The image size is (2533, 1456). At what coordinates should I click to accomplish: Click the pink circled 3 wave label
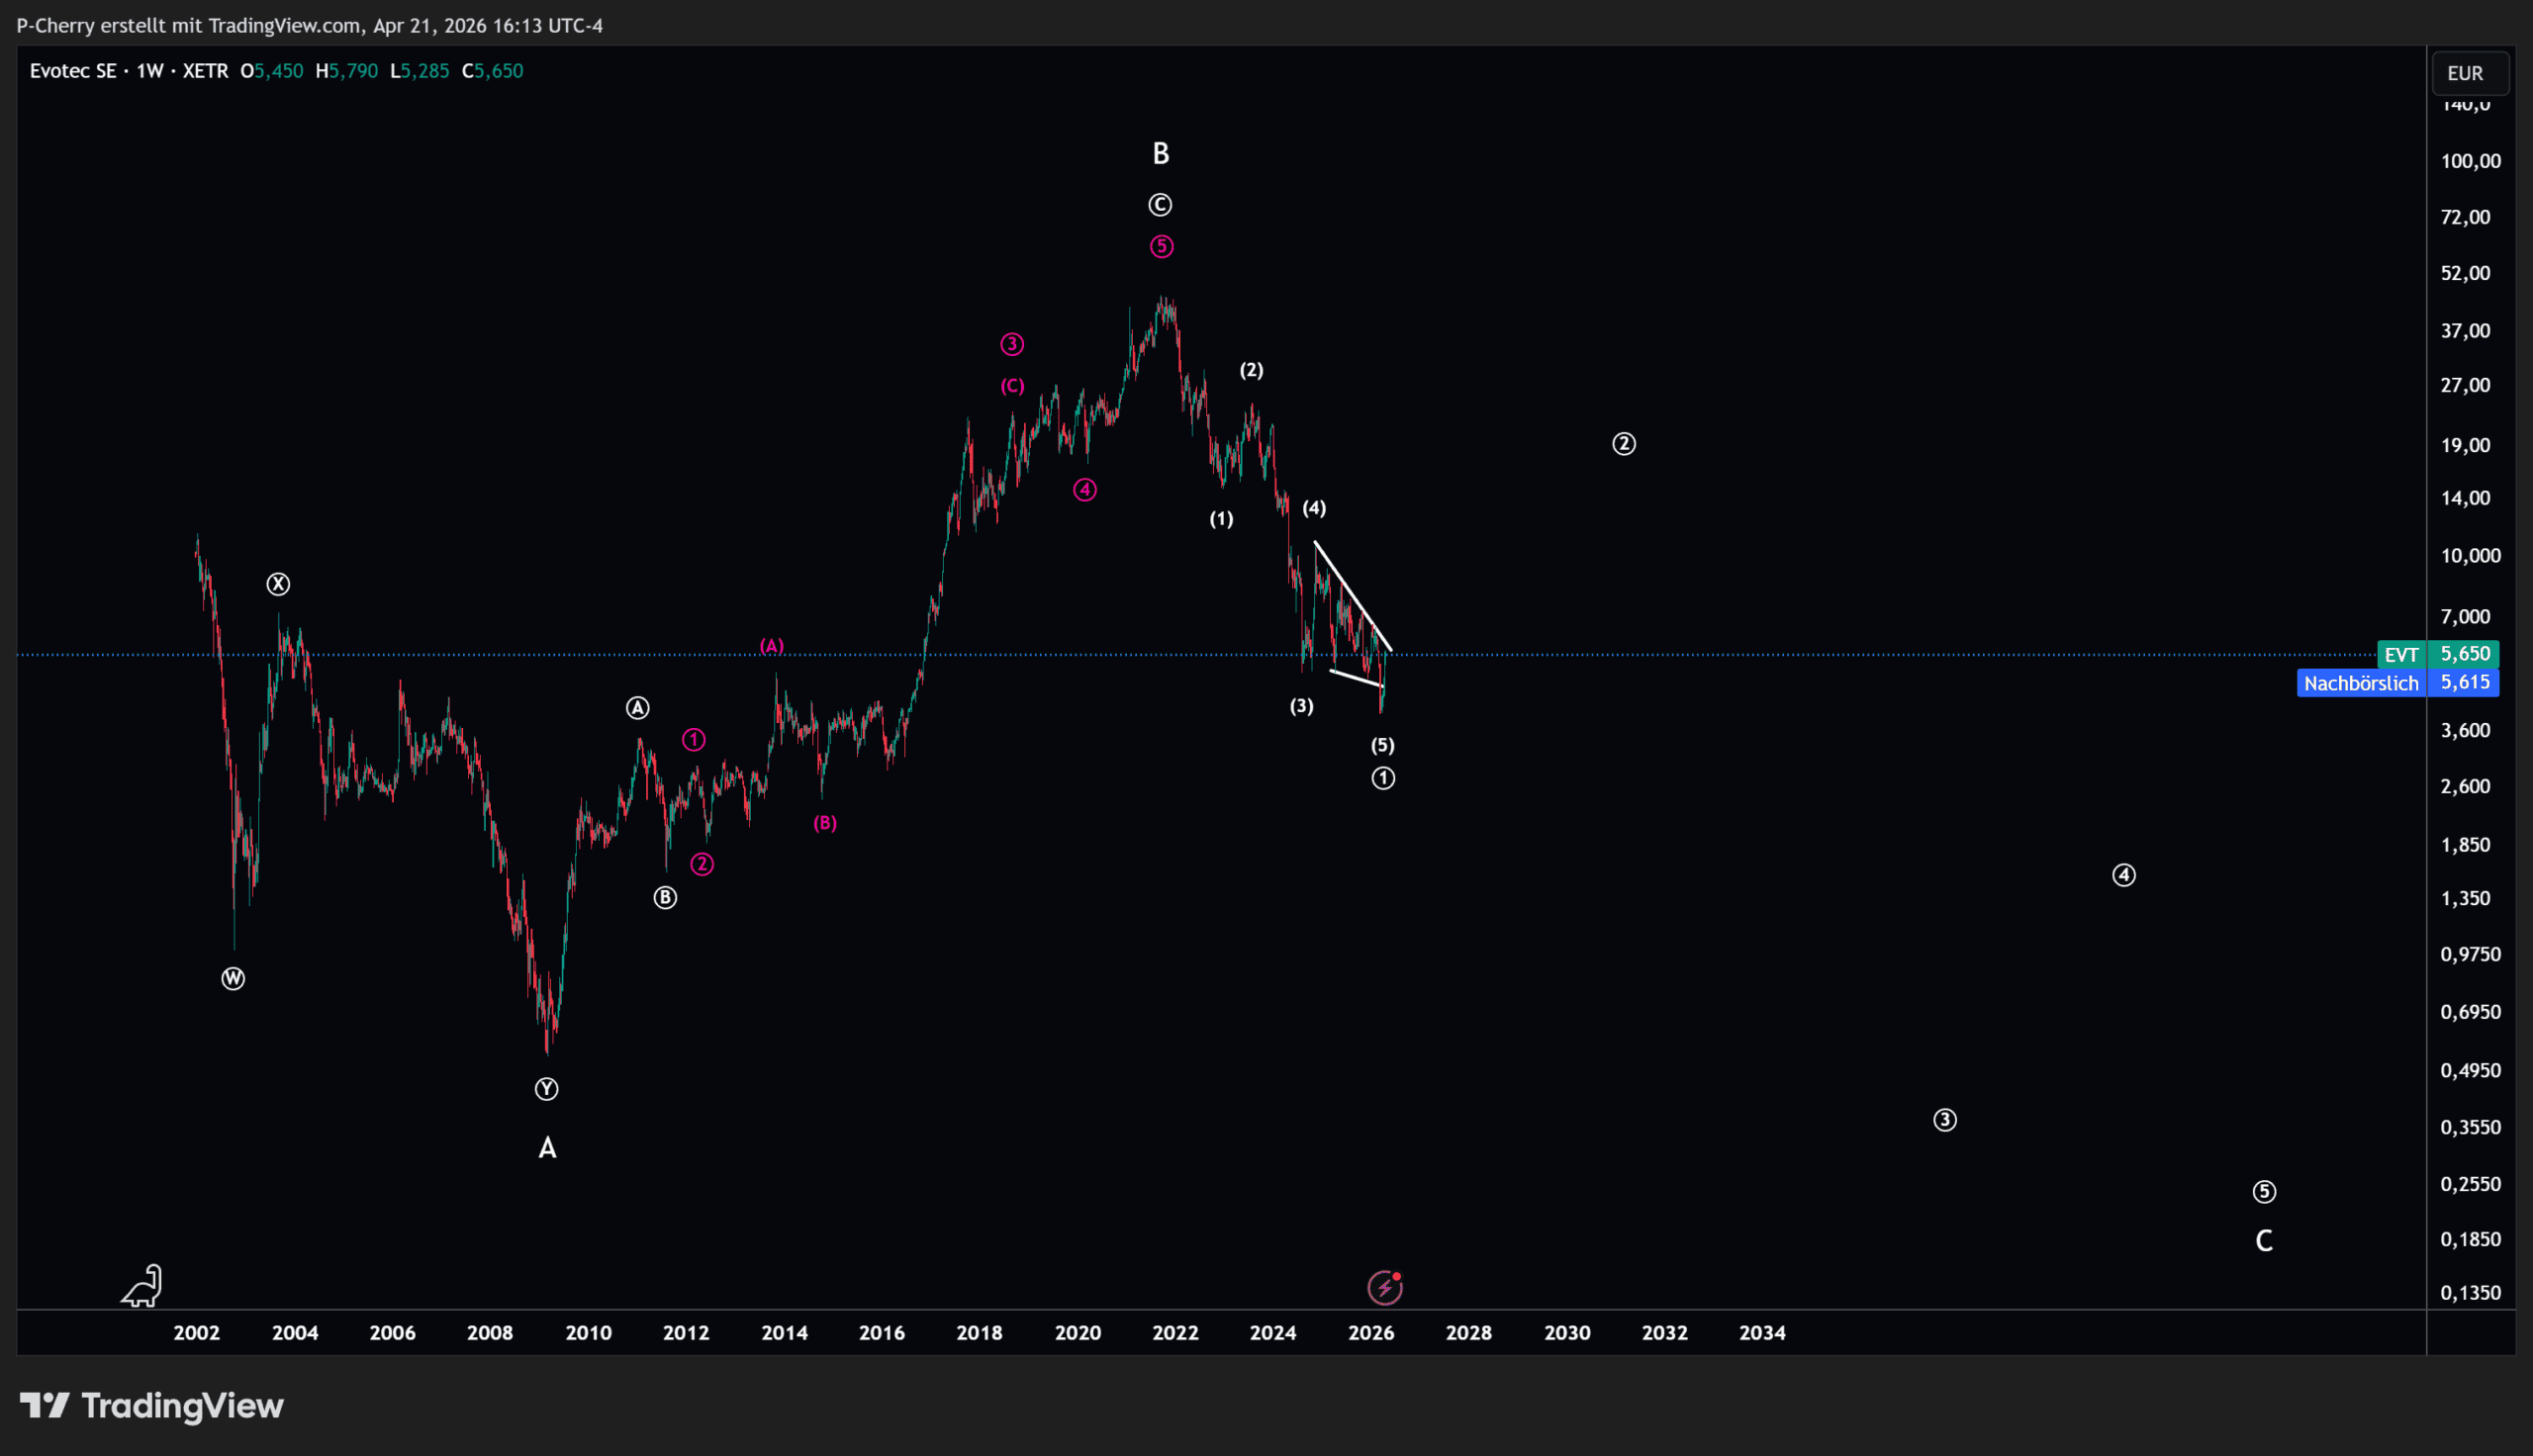click(x=1012, y=344)
